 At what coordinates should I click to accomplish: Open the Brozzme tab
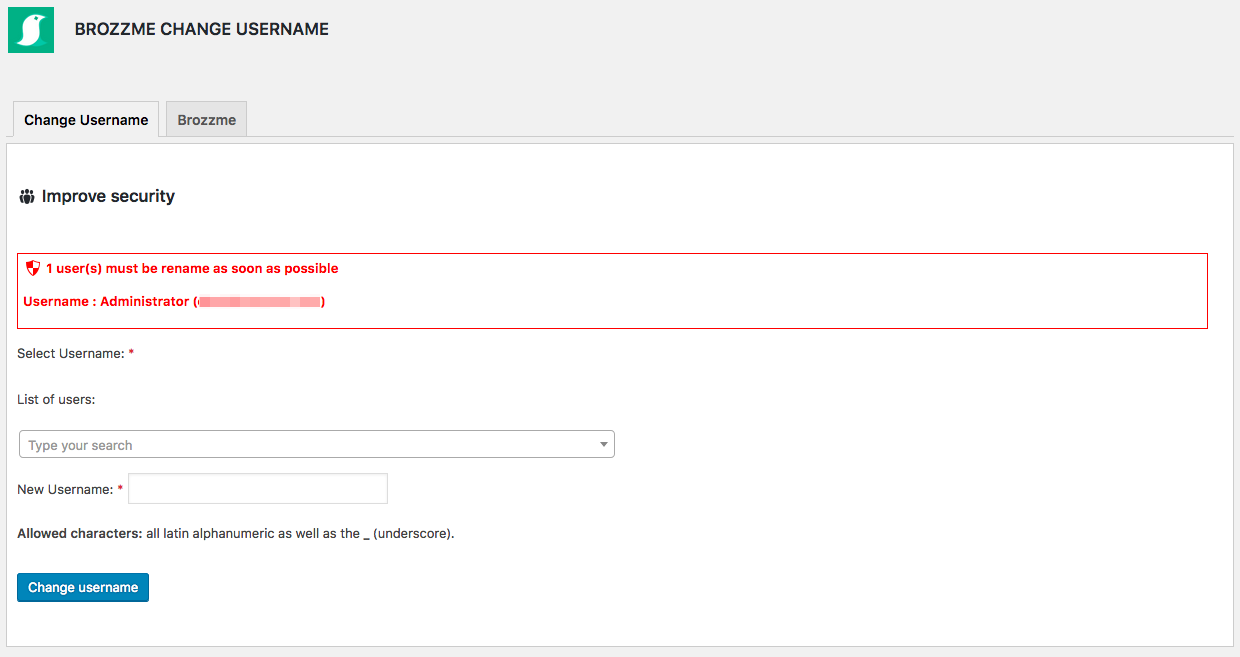pos(207,120)
